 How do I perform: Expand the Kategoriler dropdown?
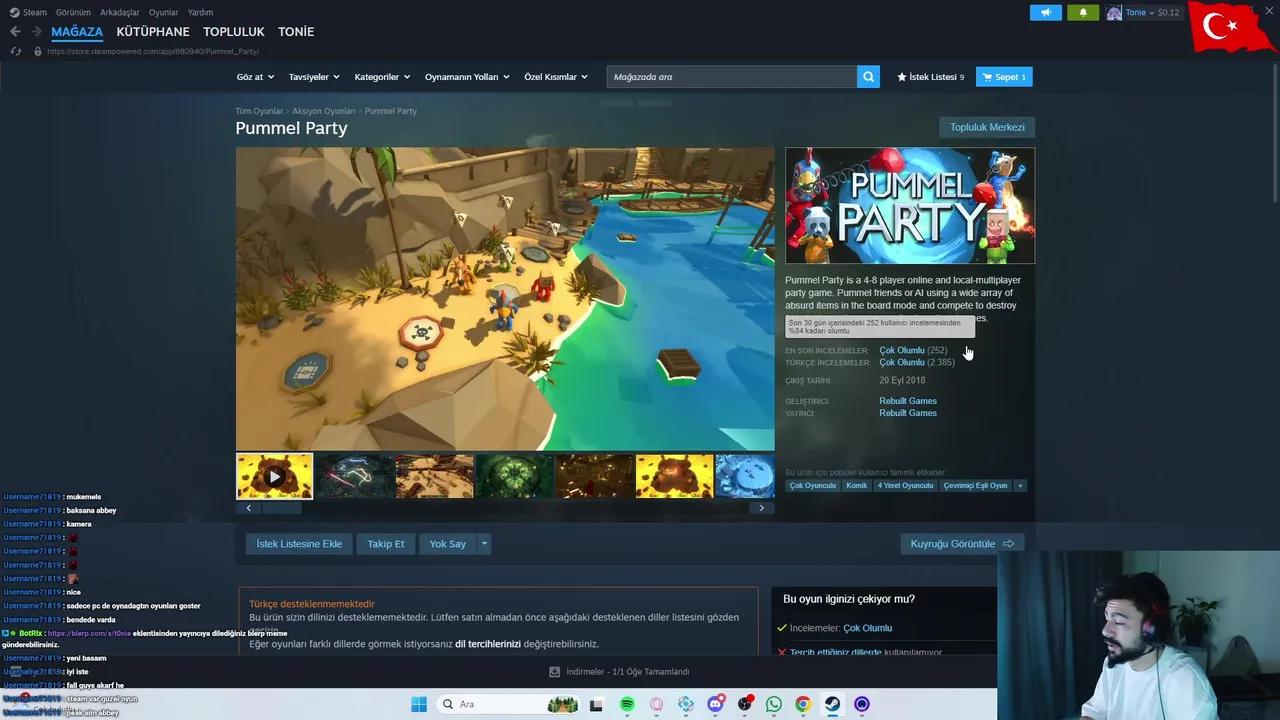tap(383, 77)
